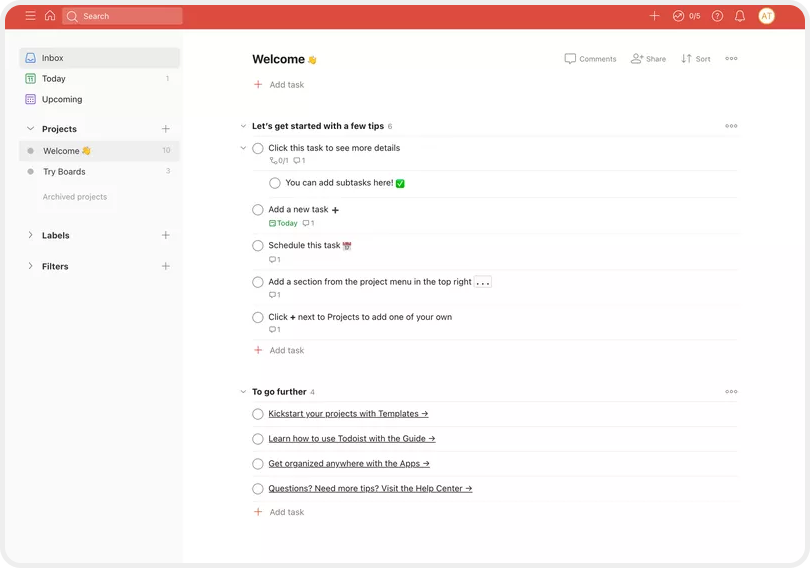810x568 pixels.
Task: Toggle the hamburger sidebar menu
Action: (30, 15)
